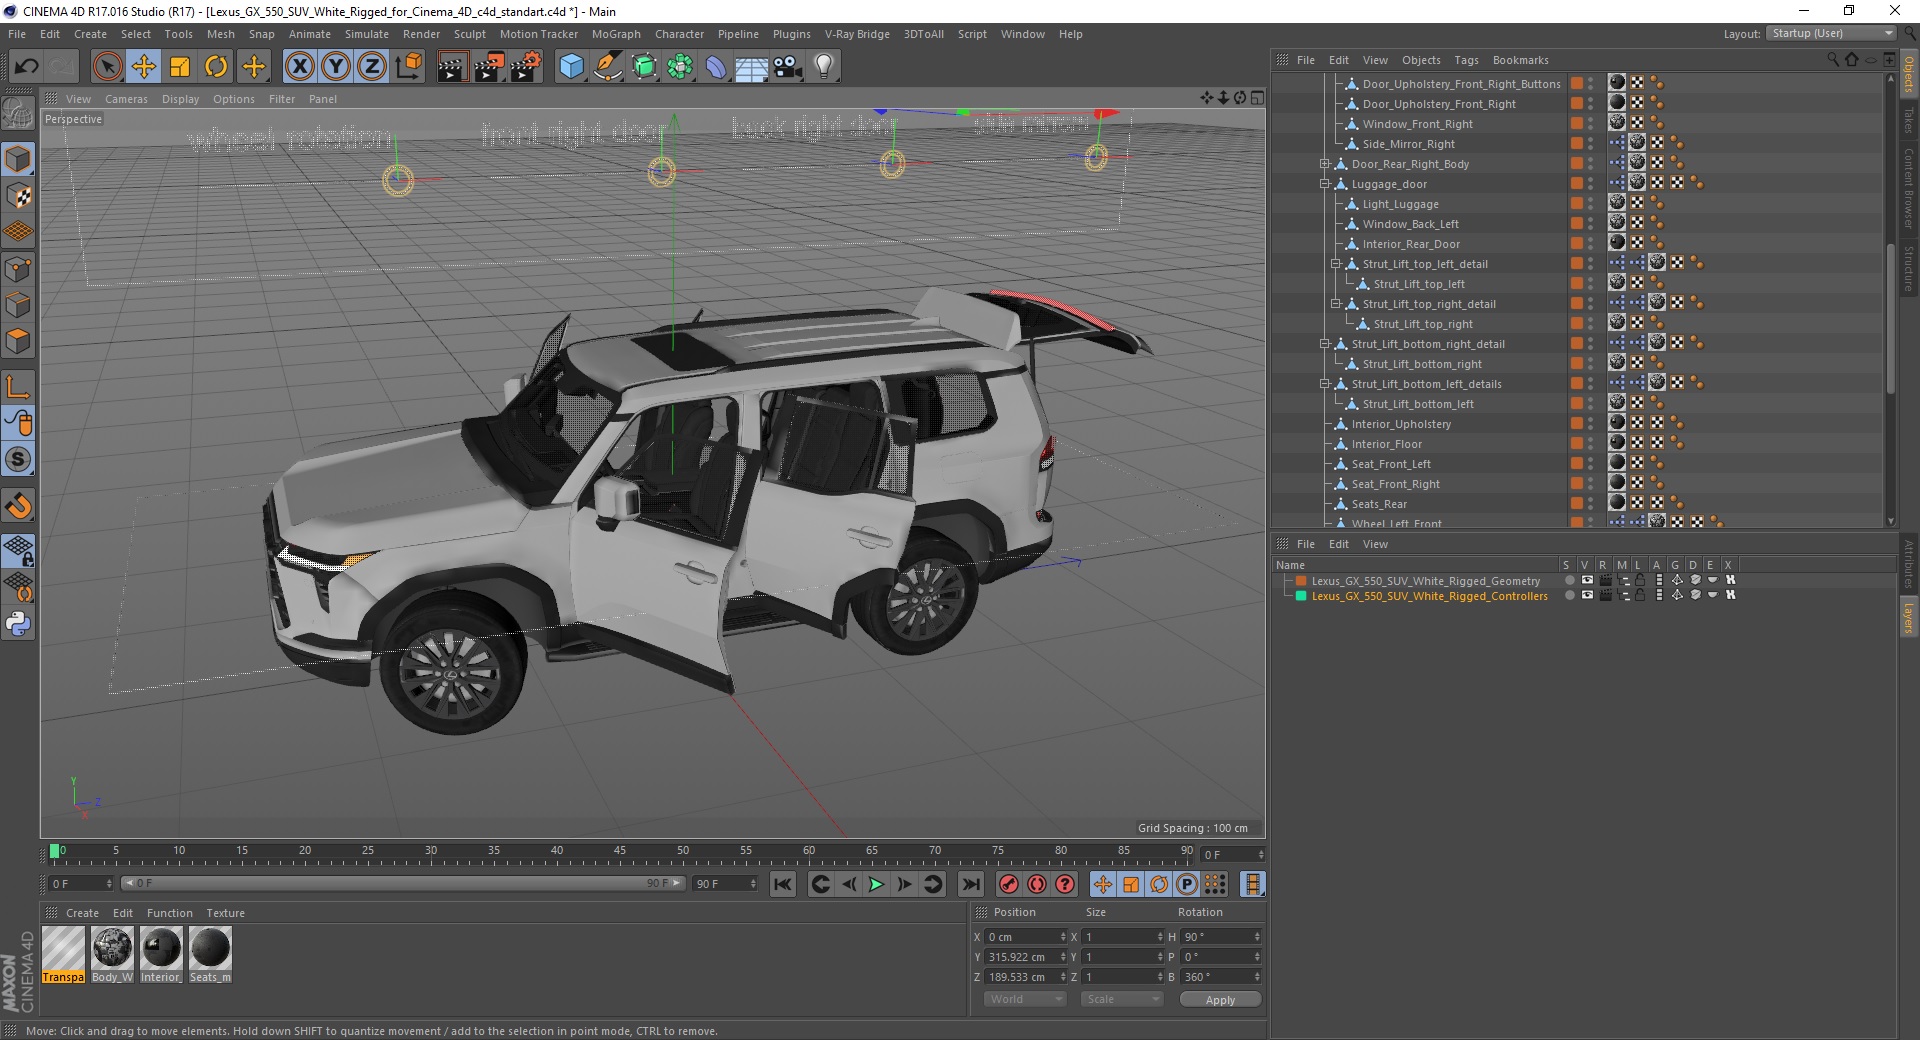Select the Live Selection tool
1920x1040 pixels.
[x=107, y=67]
